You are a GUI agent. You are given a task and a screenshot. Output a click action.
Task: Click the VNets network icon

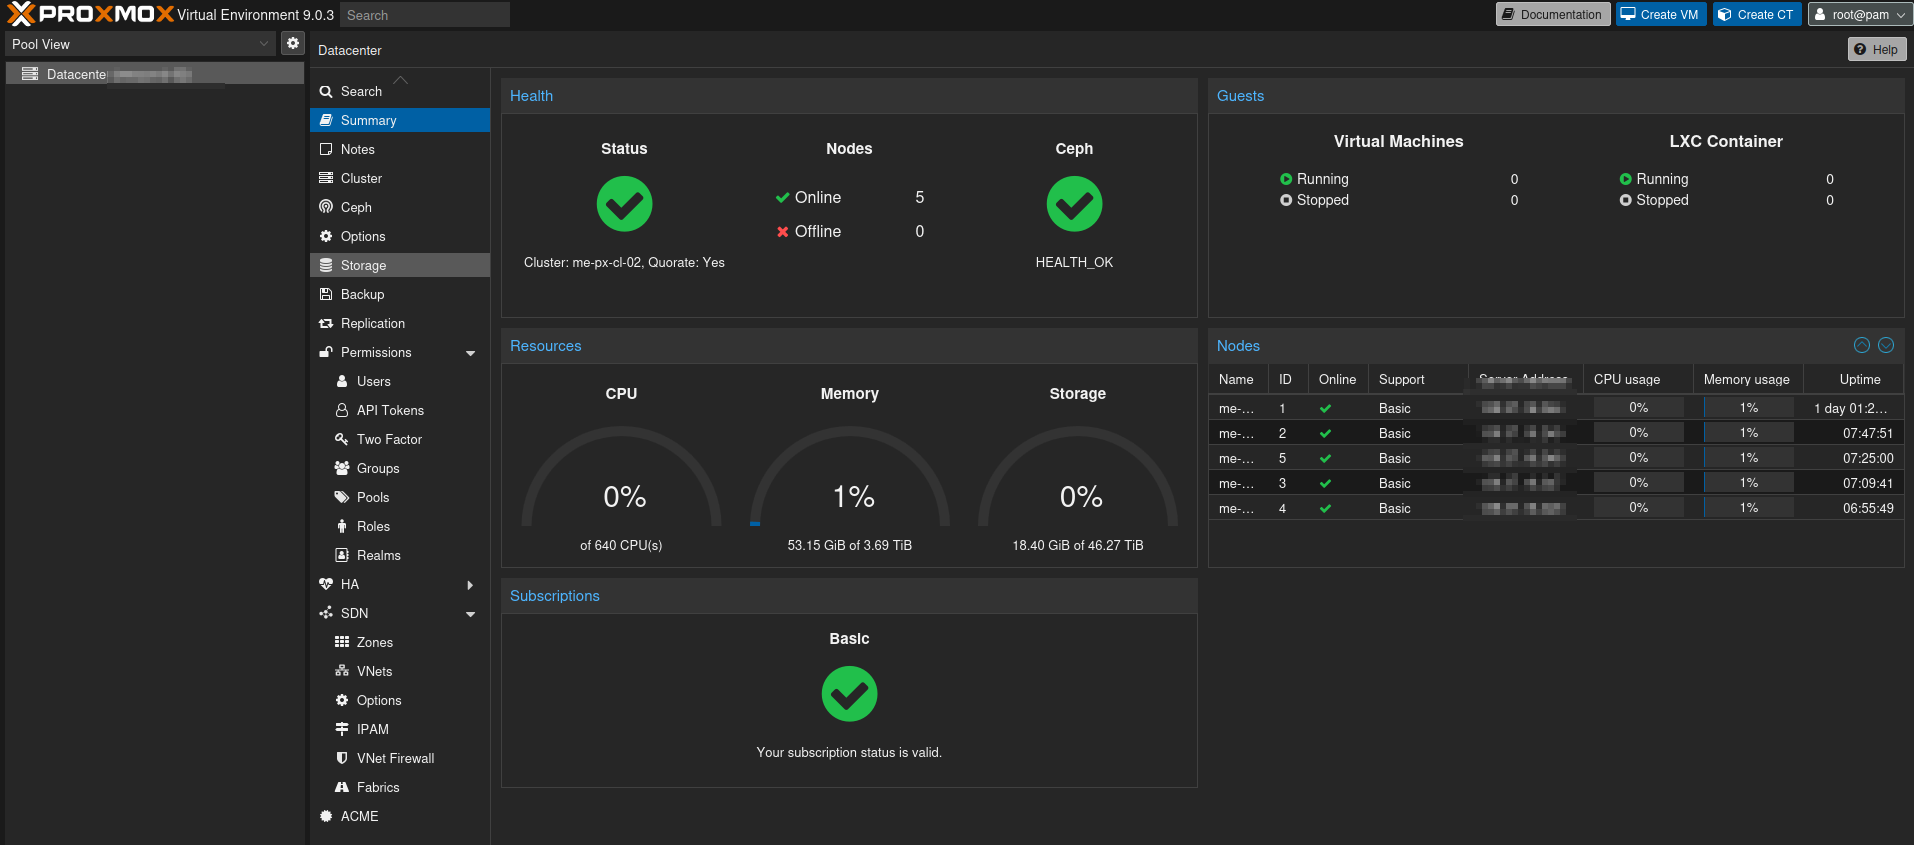[342, 671]
